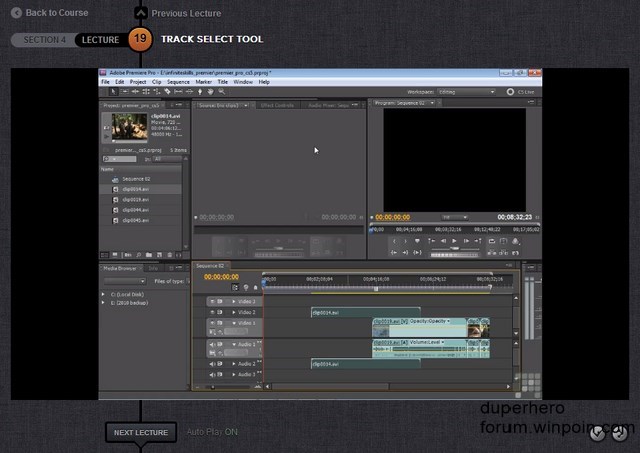
Task: Step forward one frame in Program monitor
Action: coord(466,241)
